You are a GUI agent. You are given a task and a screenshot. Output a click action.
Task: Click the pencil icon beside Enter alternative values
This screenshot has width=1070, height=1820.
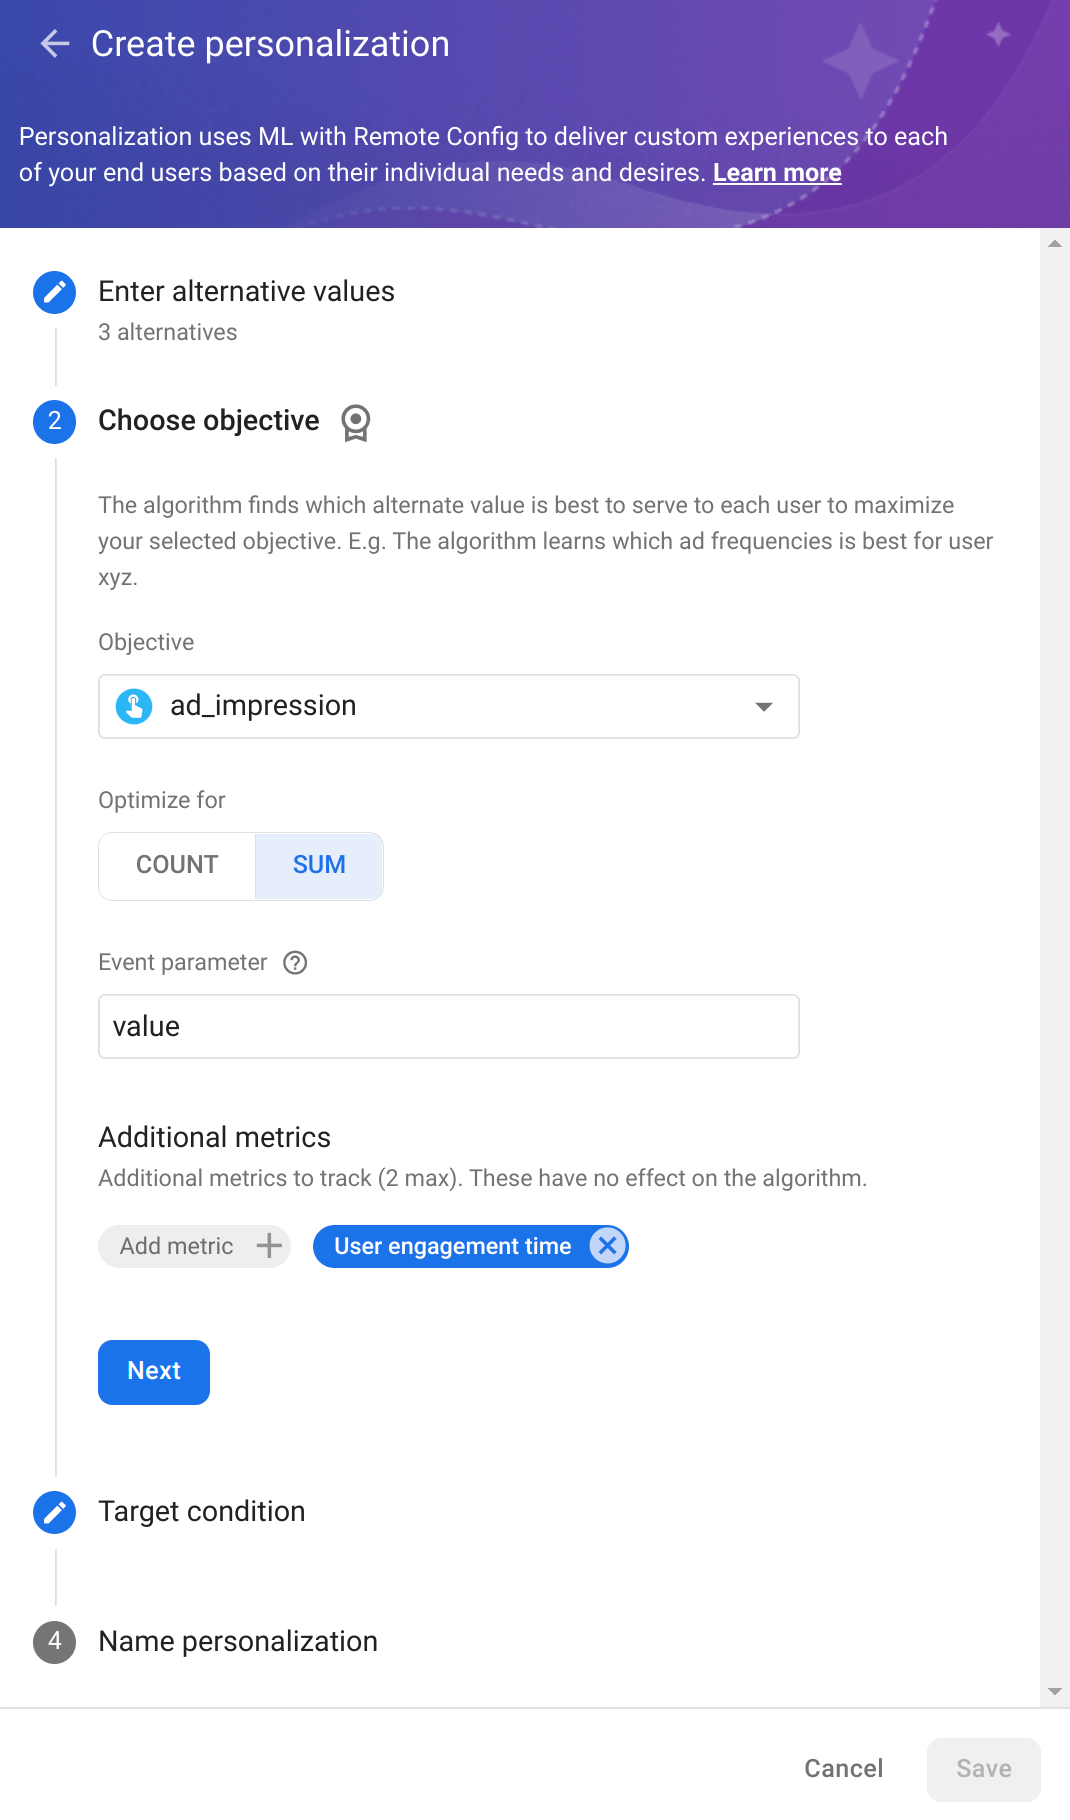tap(54, 292)
